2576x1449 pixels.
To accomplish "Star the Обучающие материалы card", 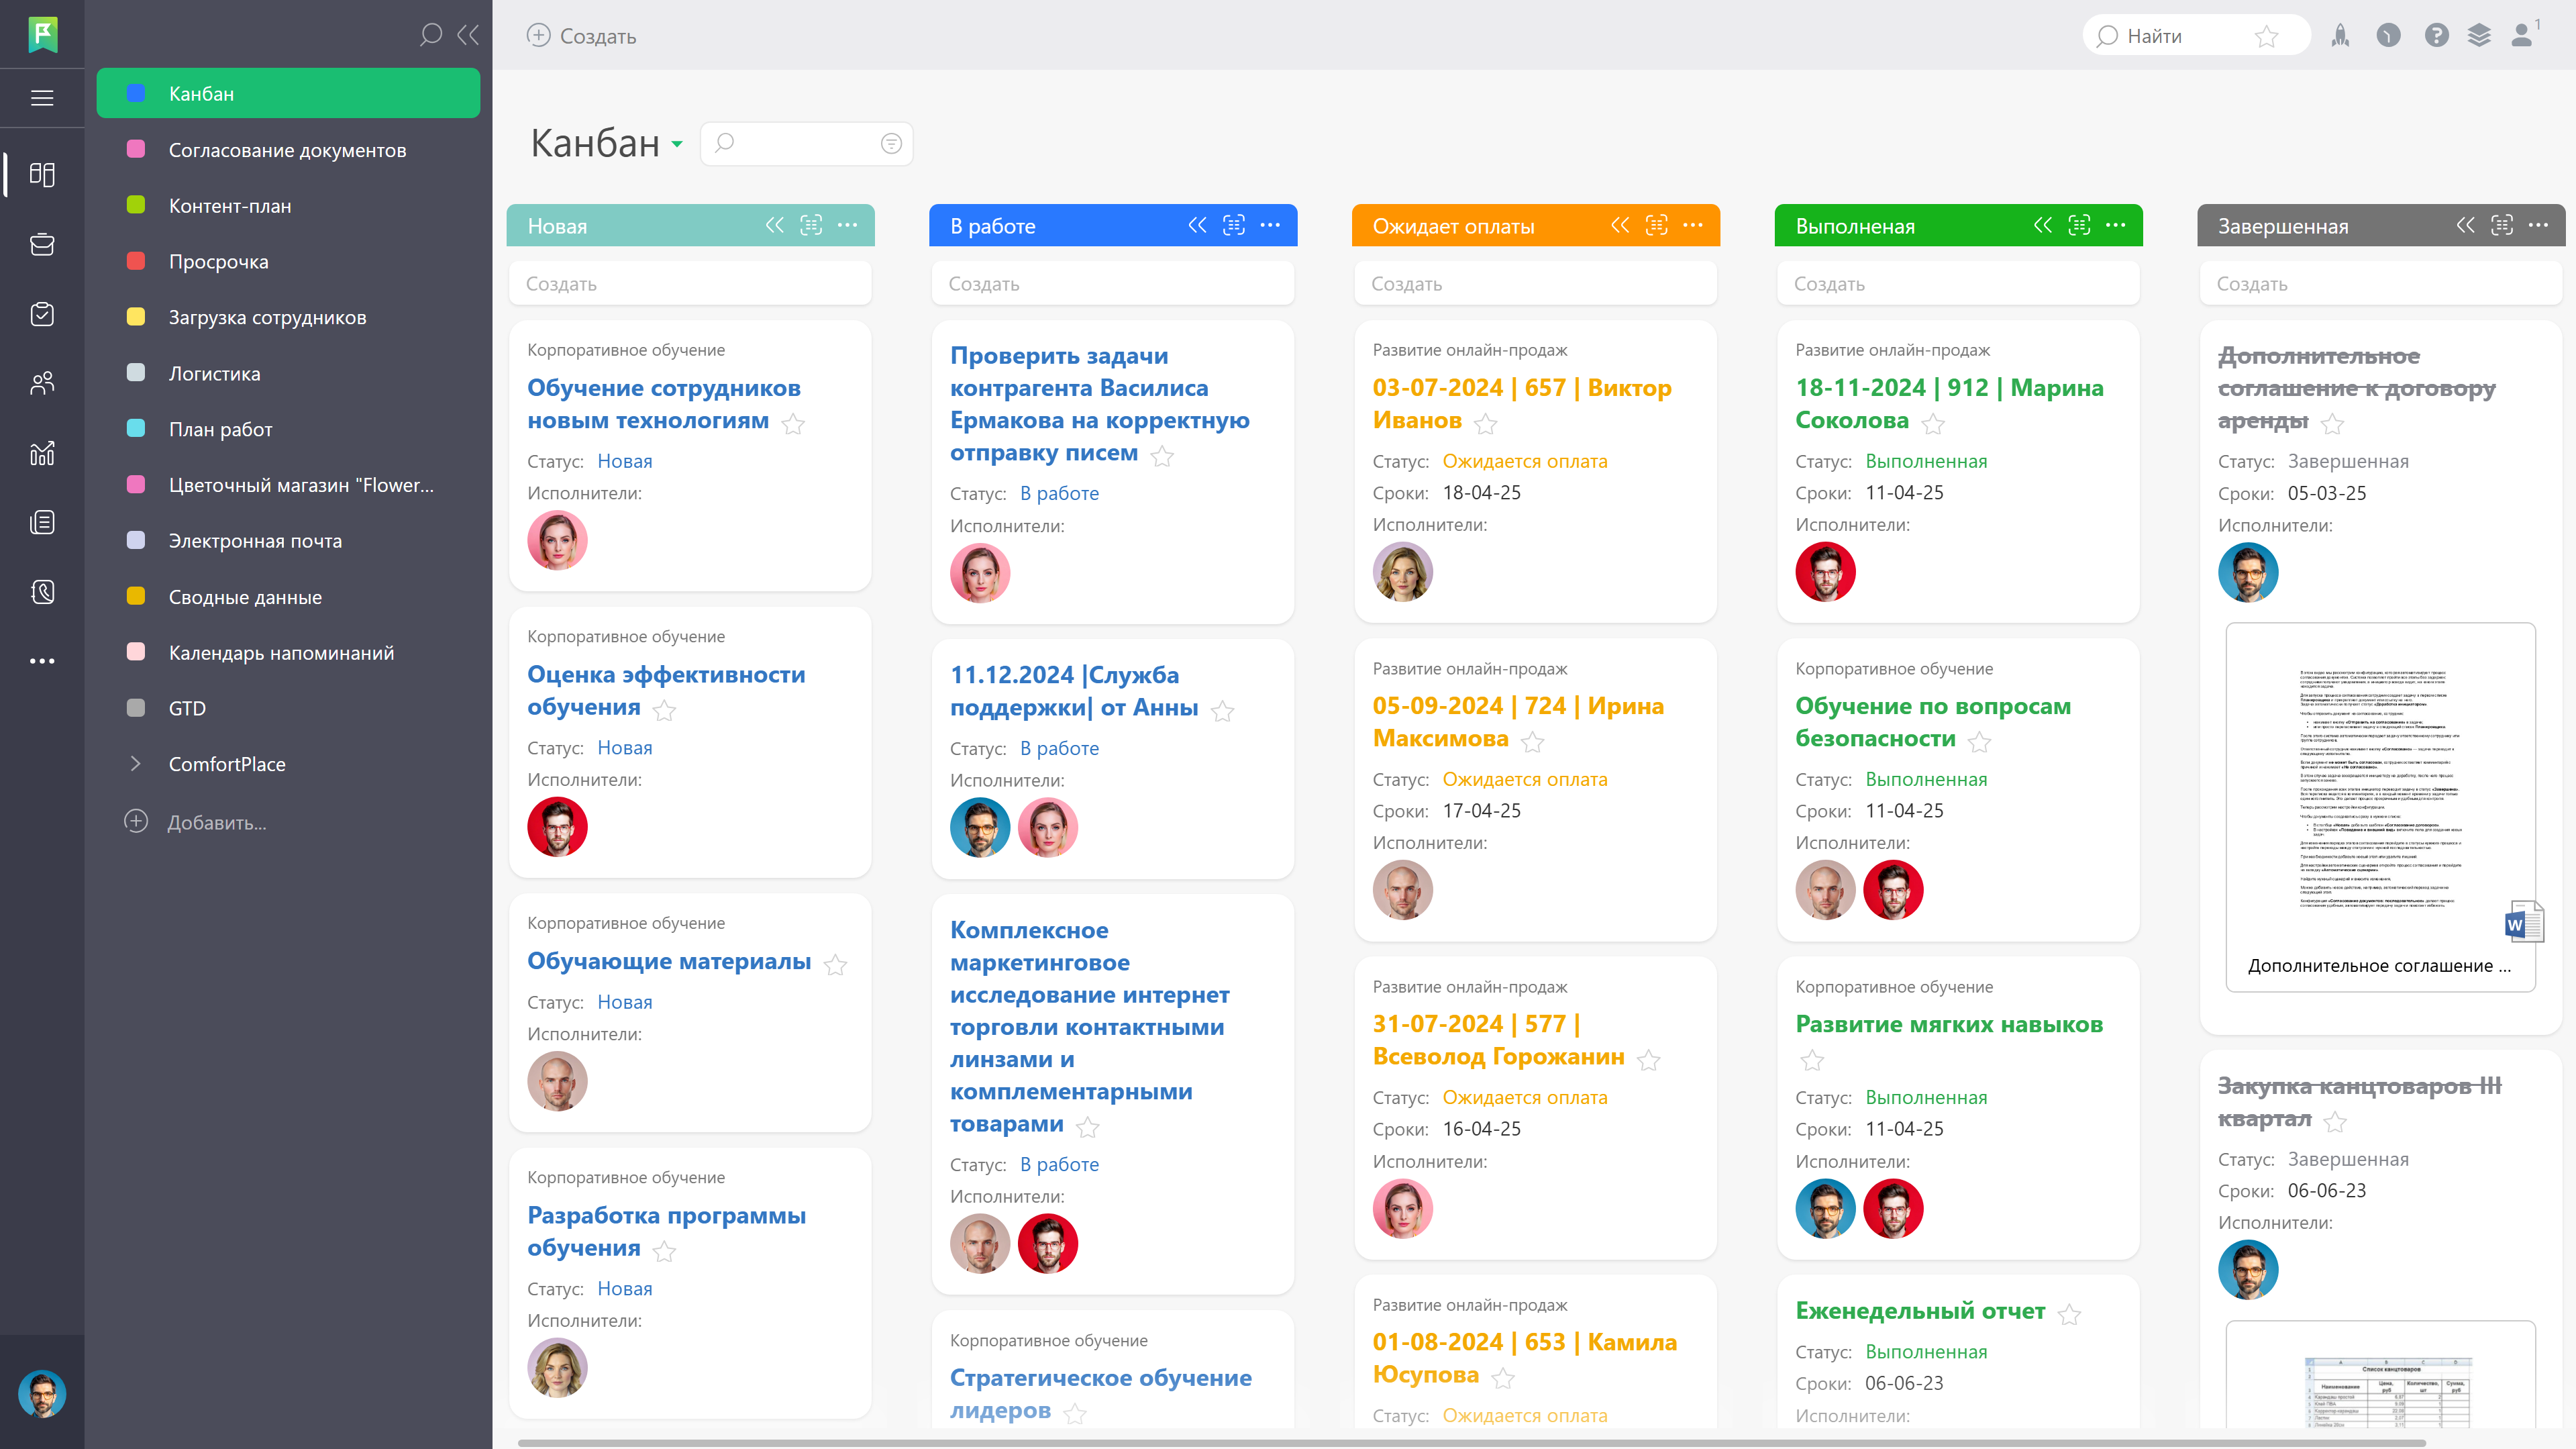I will (x=835, y=965).
